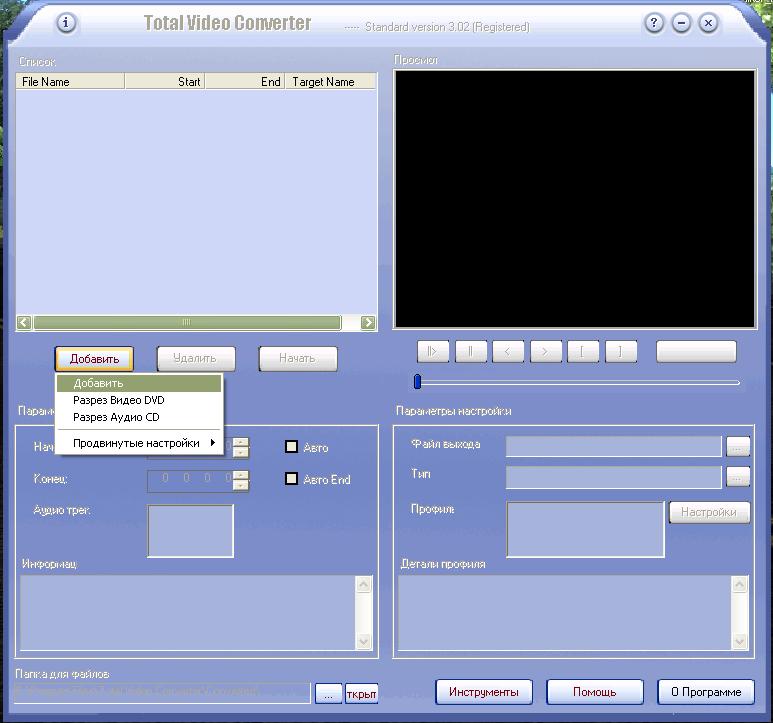Decrement the start time stepper down arrow
773x723 pixels.
click(241, 452)
